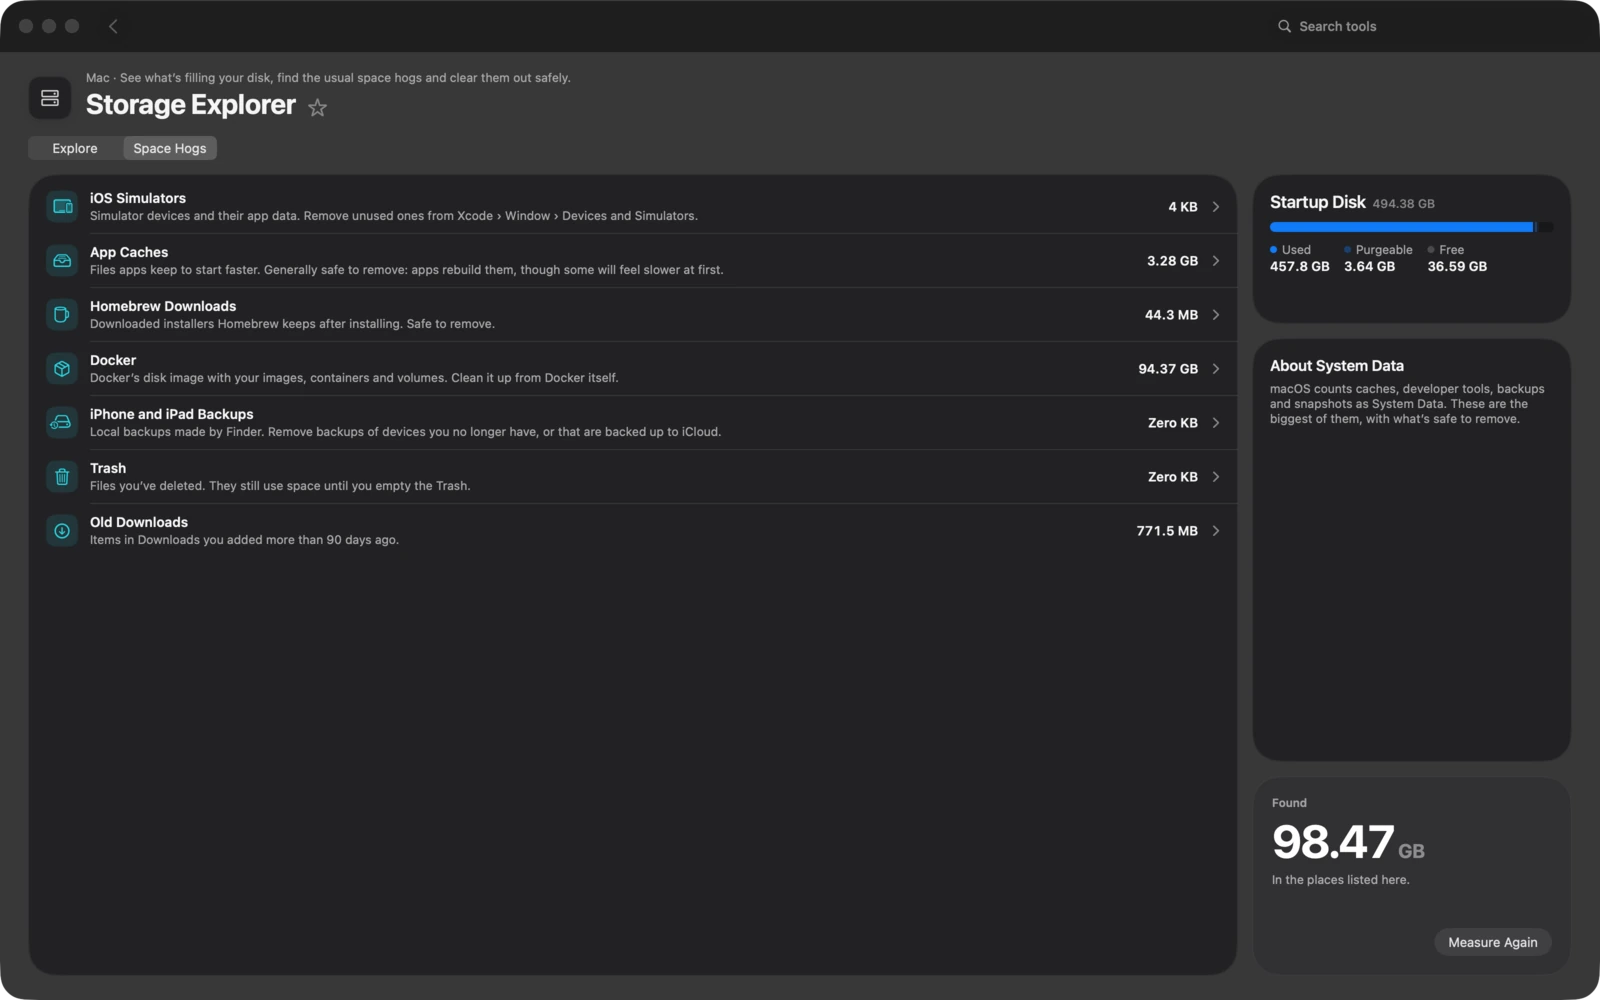The height and width of the screenshot is (1000, 1600).
Task: Click the Trash entry title
Action: pyautogui.click(x=108, y=468)
